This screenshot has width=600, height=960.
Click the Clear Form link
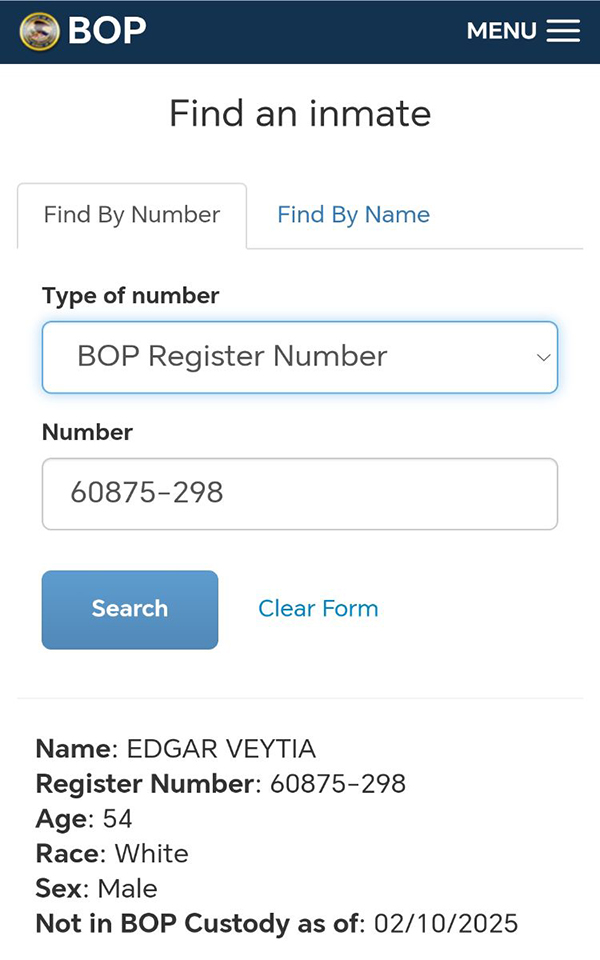(x=318, y=608)
